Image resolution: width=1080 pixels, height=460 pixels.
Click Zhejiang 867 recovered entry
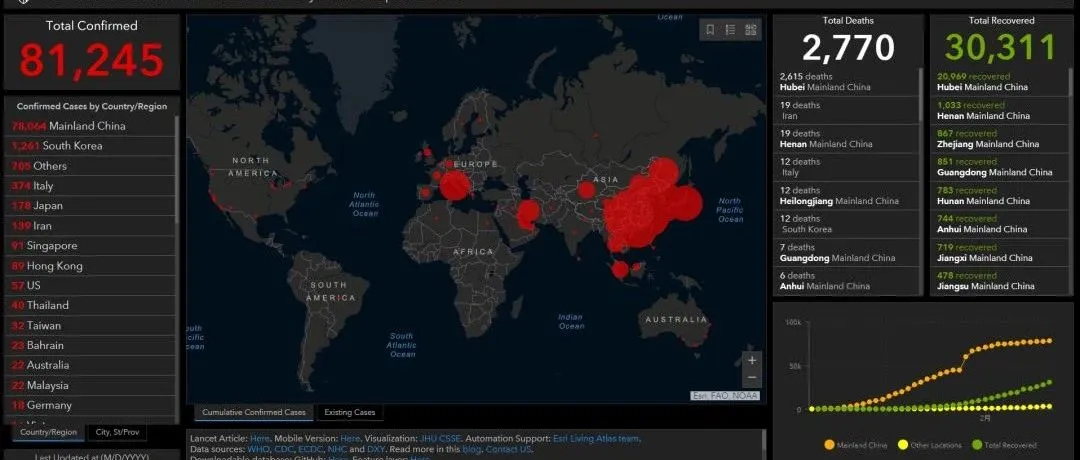pyautogui.click(x=1000, y=138)
